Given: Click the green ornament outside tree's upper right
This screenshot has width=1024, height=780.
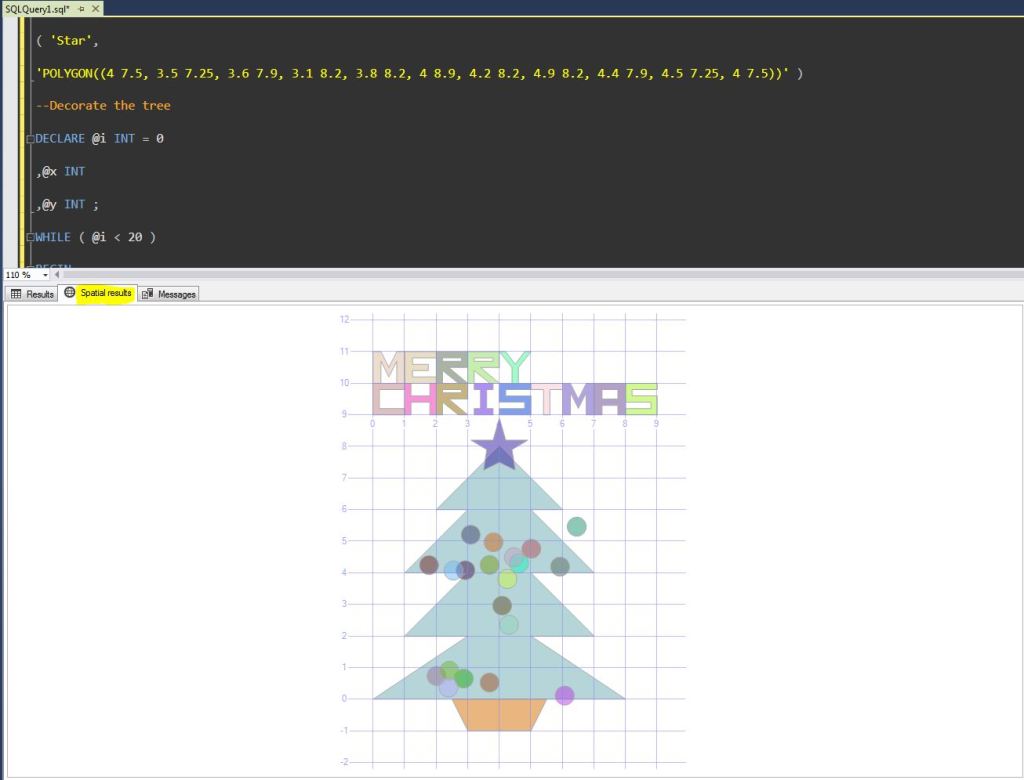Looking at the screenshot, I should pos(576,527).
